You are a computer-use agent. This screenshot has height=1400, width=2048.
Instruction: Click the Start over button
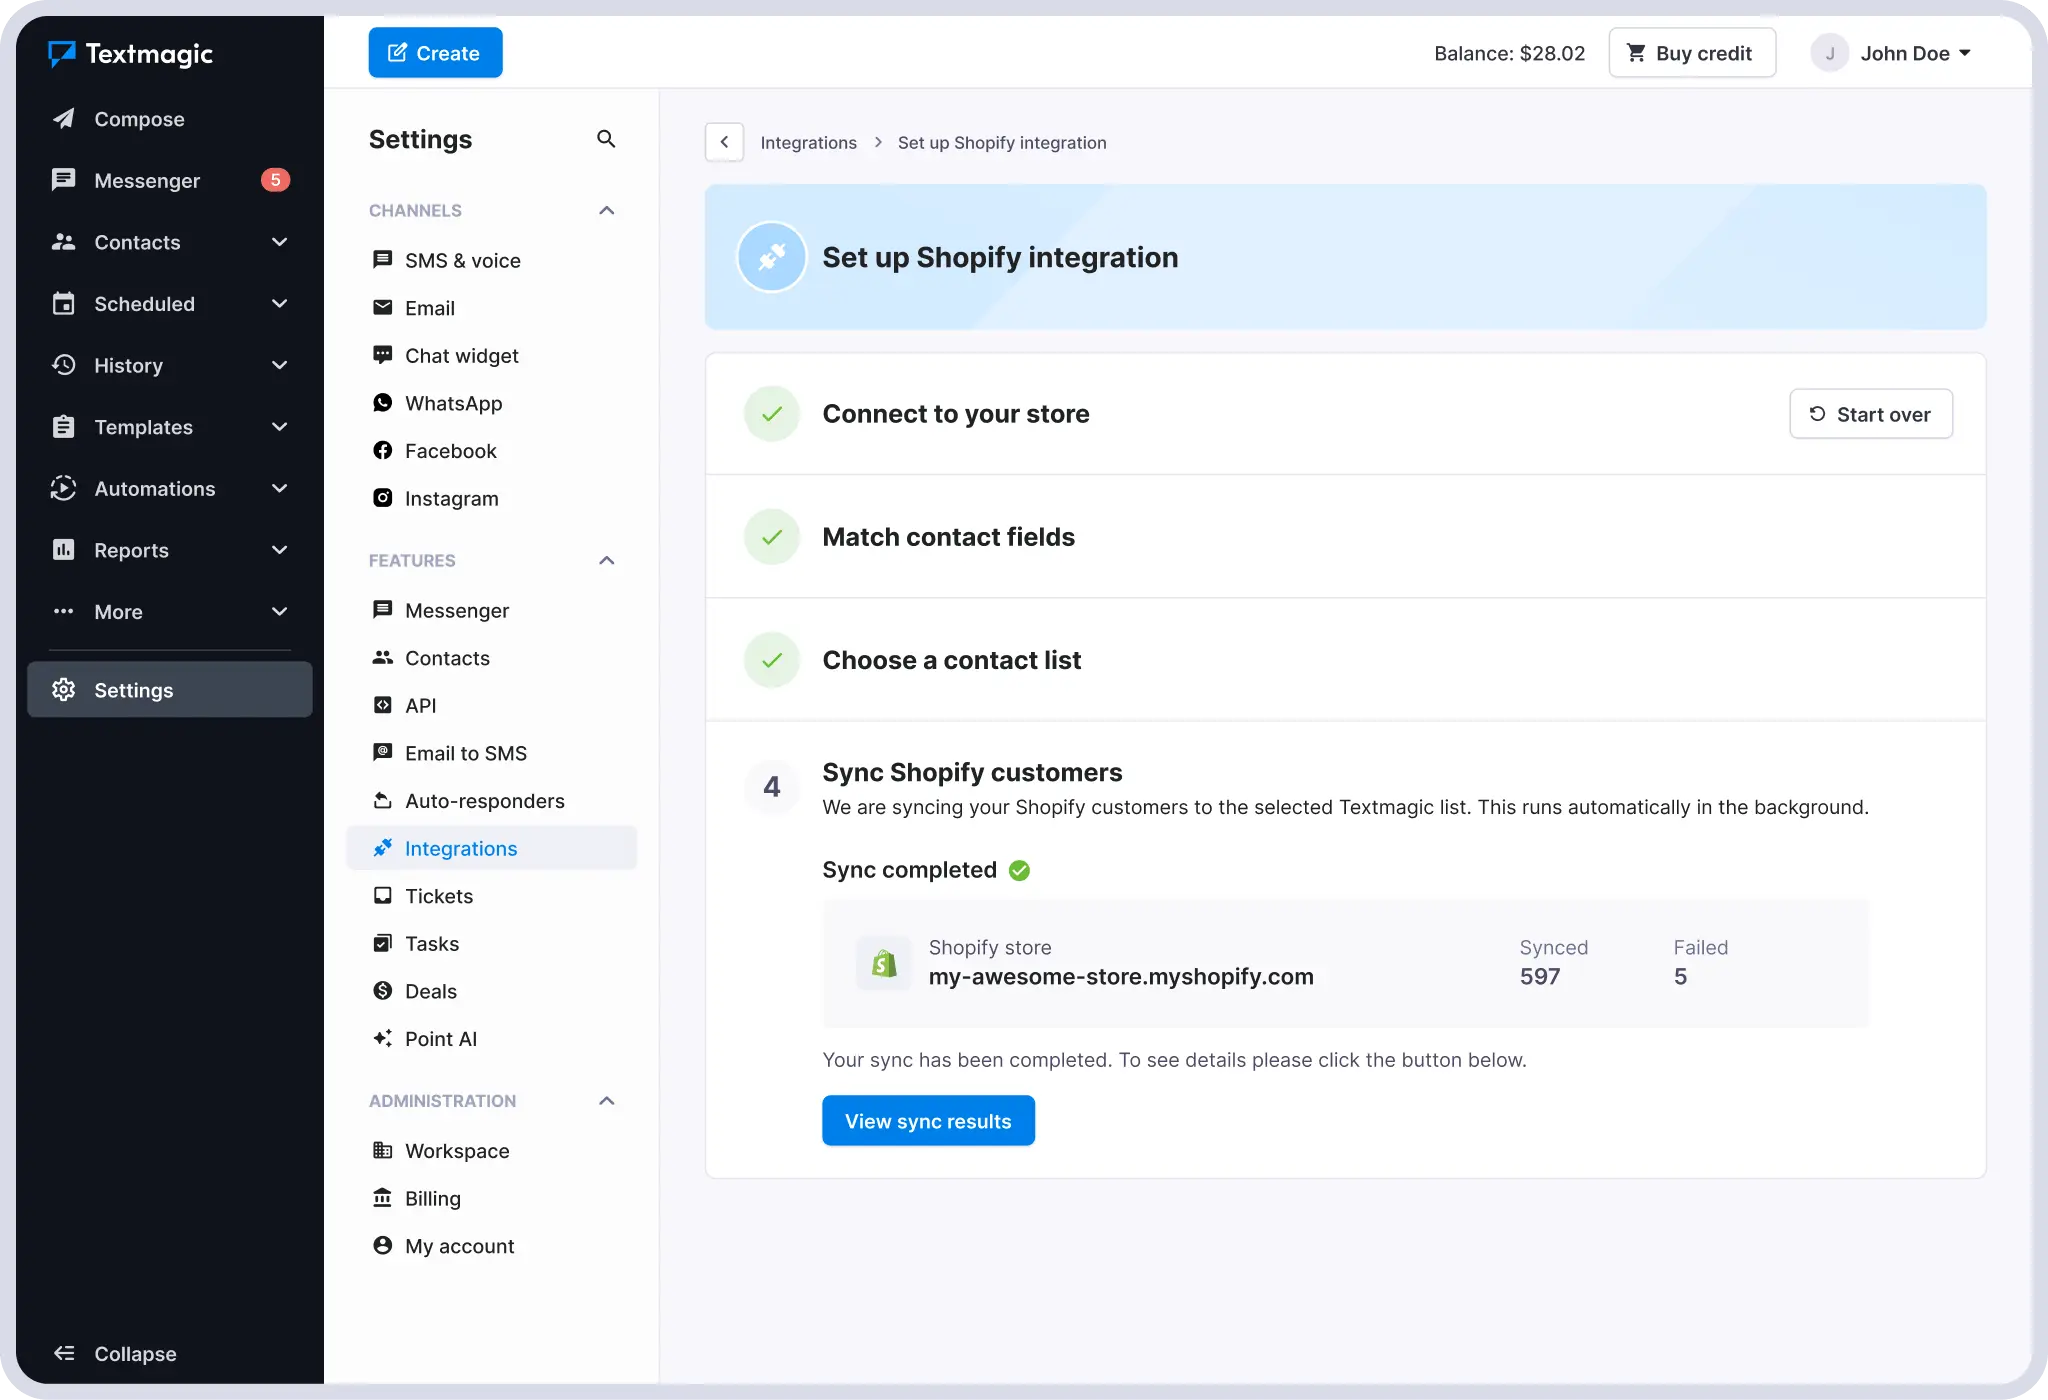(1870, 414)
